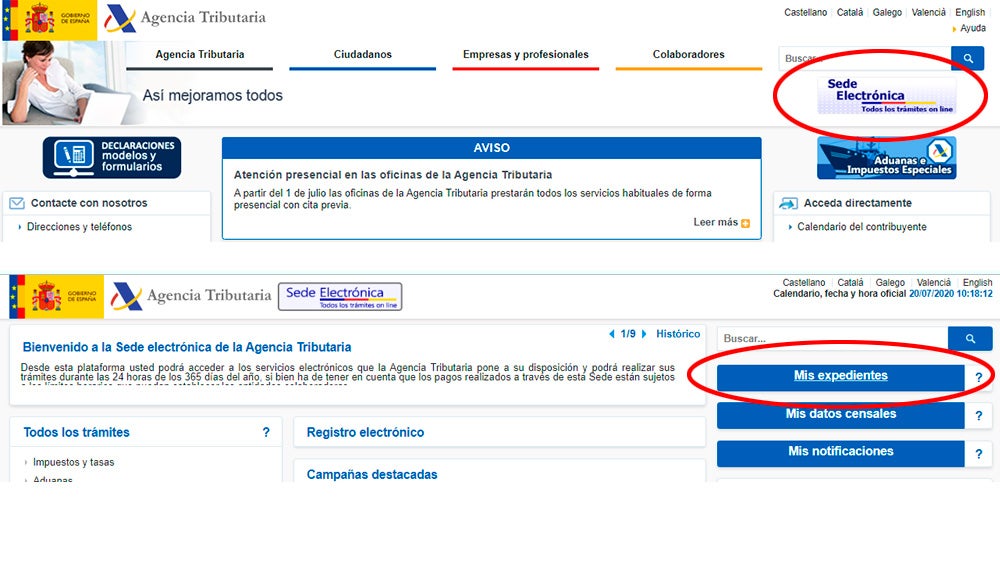1000x567 pixels.
Task: Click the envelope icon beside Contacte con nosotros
Action: [x=17, y=203]
